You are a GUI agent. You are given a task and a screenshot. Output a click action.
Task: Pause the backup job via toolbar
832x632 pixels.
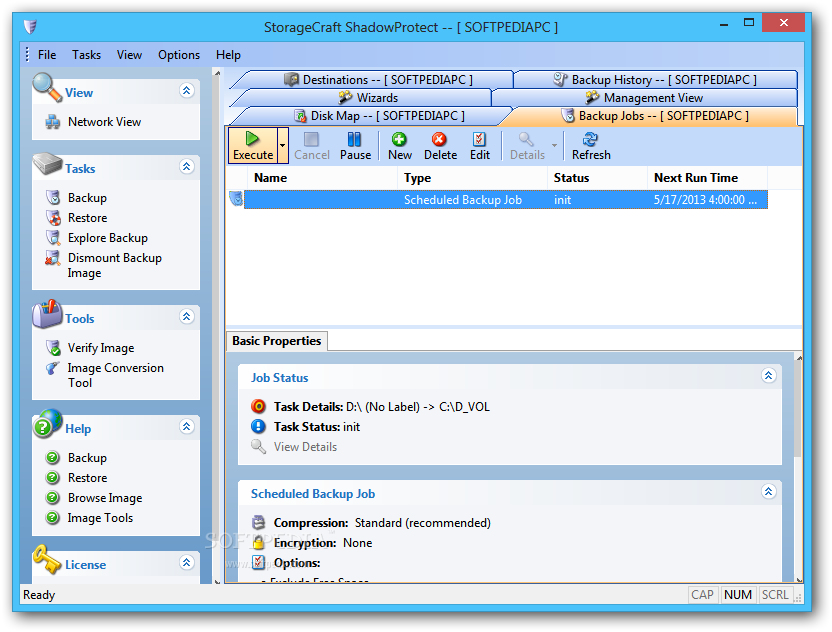point(355,146)
